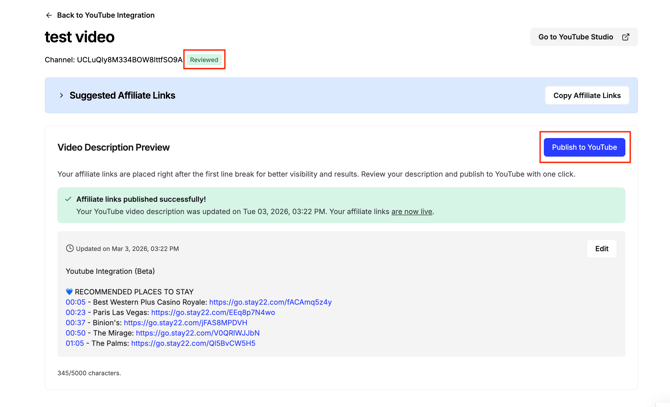Image resolution: width=670 pixels, height=407 pixels.
Task: Click the blue heart emoji icon
Action: click(69, 292)
